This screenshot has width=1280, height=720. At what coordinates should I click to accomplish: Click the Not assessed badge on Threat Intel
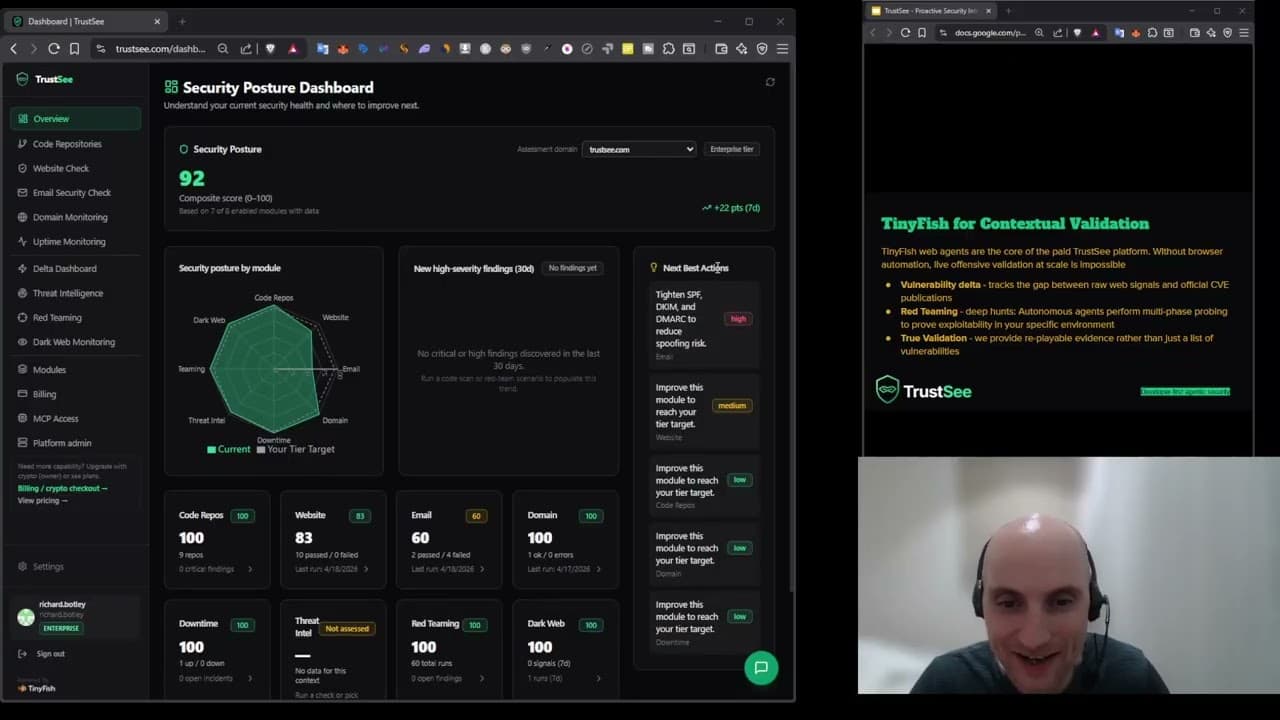(x=347, y=629)
